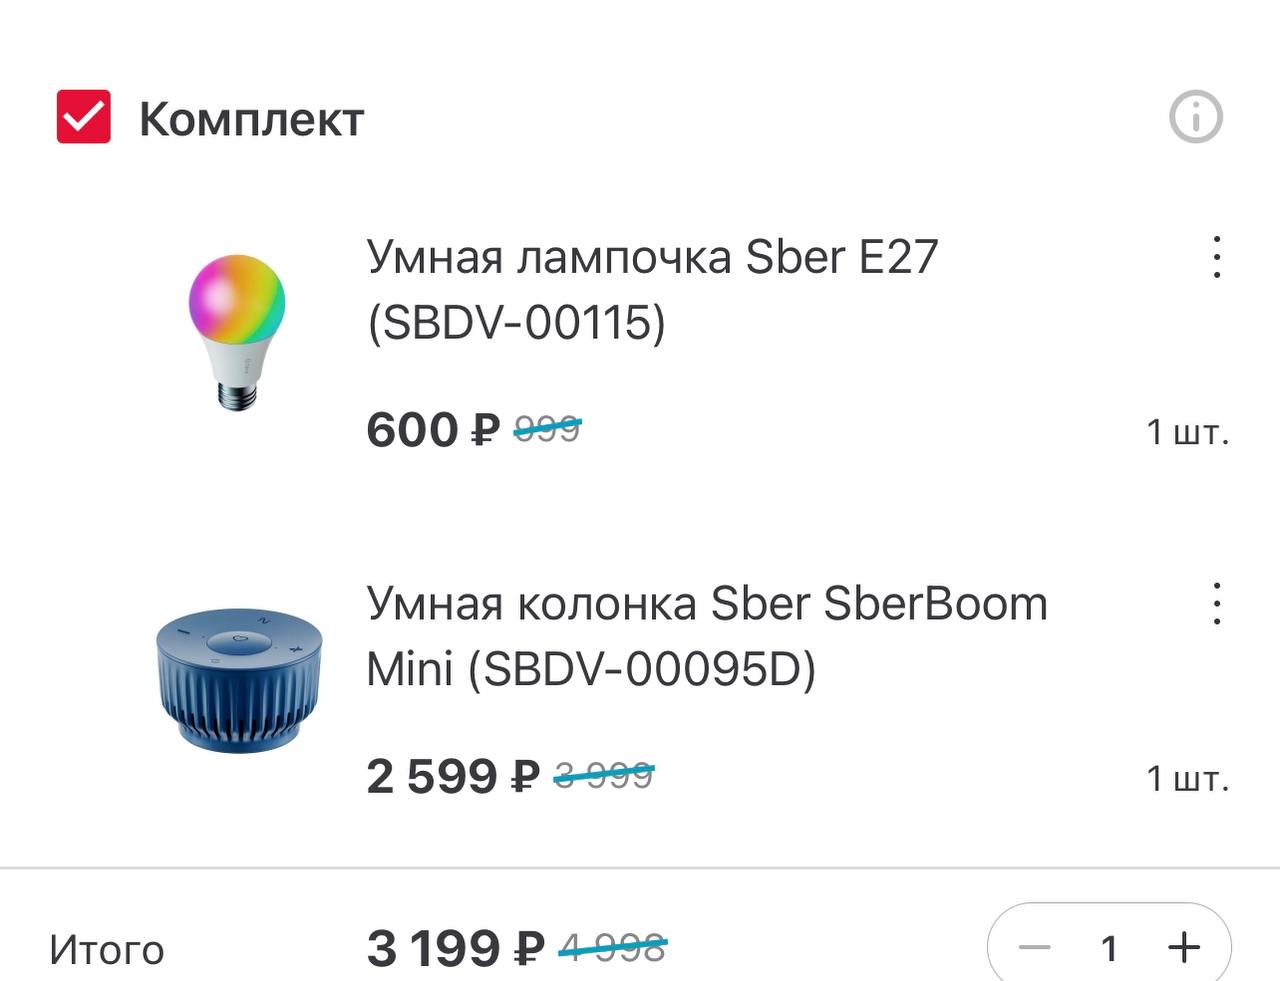The height and width of the screenshot is (981, 1280).
Task: Open Умная лампочка Sber E27 product link
Action: pos(652,290)
